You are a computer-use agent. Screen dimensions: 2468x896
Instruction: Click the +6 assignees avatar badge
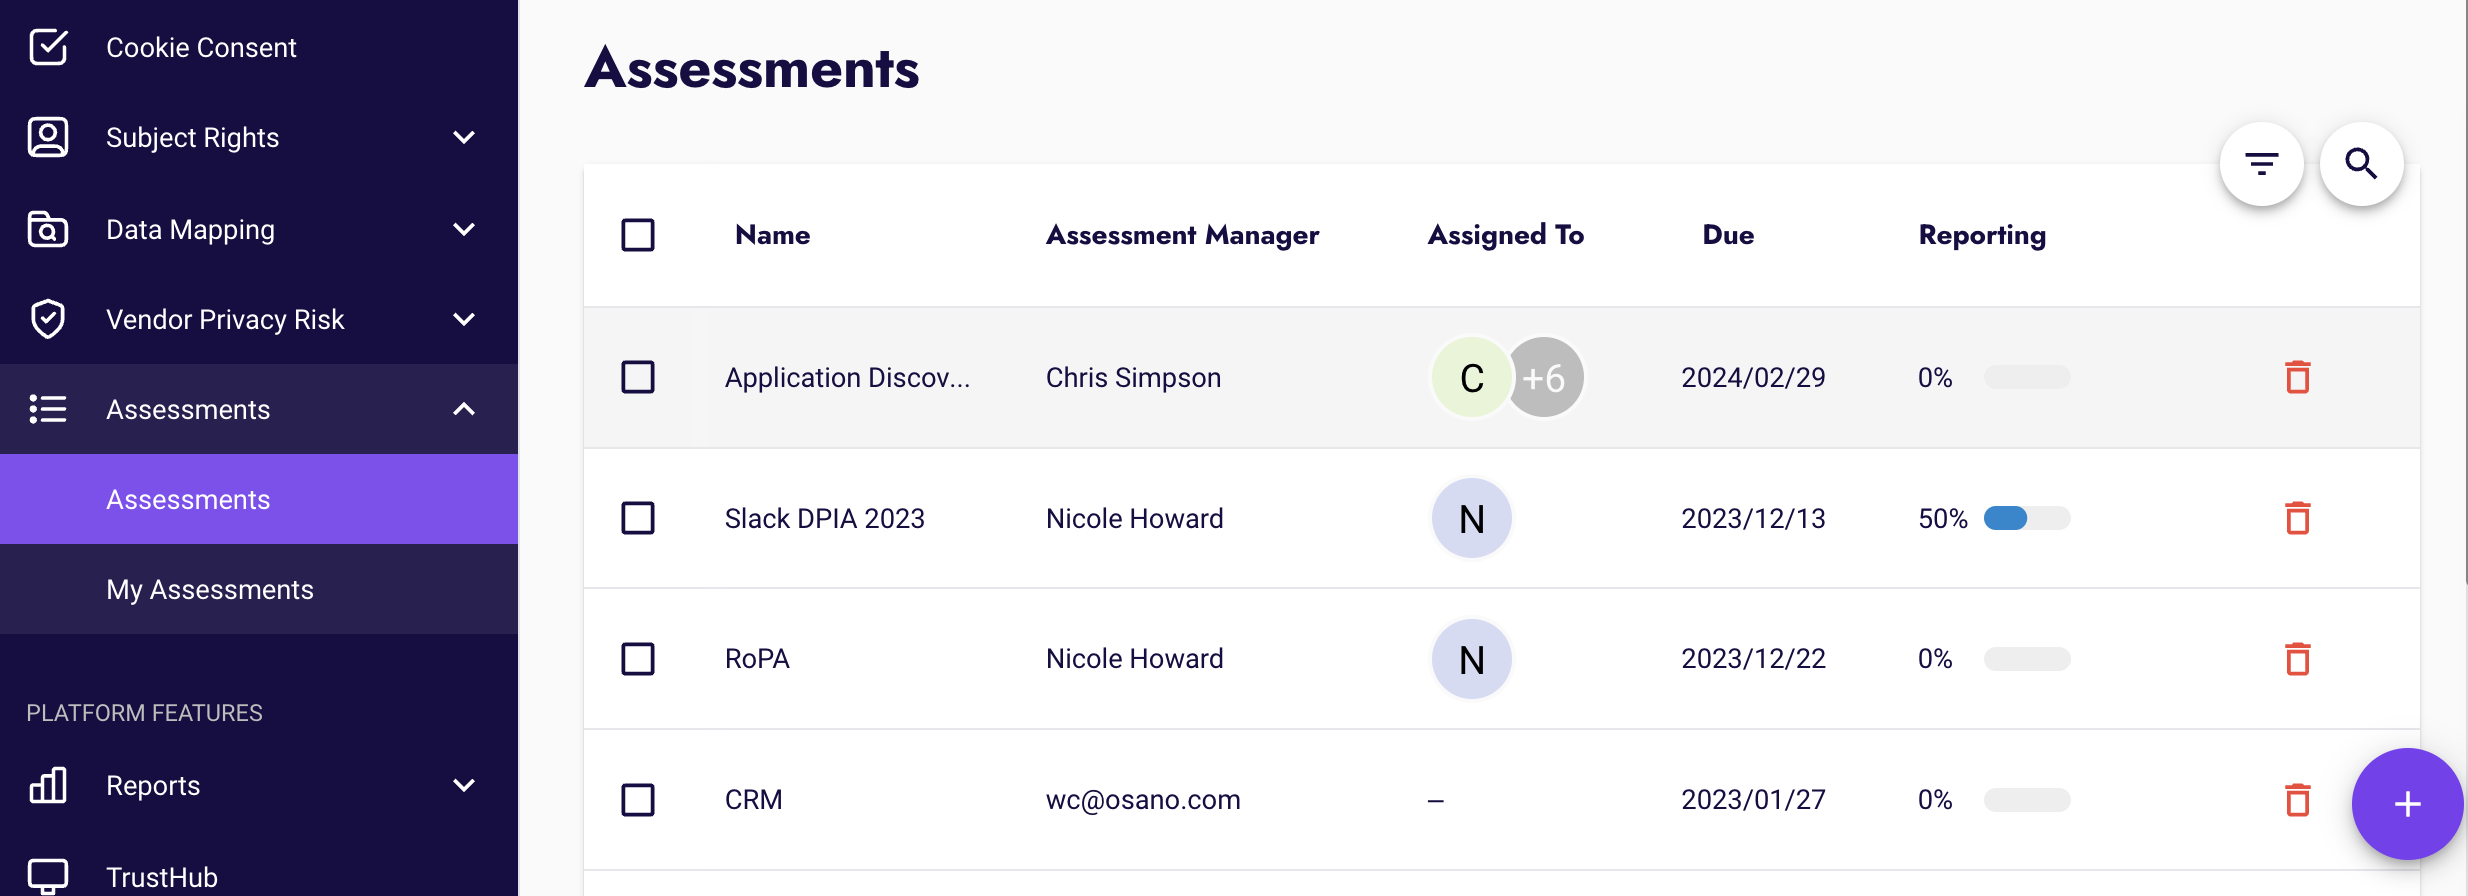1545,378
